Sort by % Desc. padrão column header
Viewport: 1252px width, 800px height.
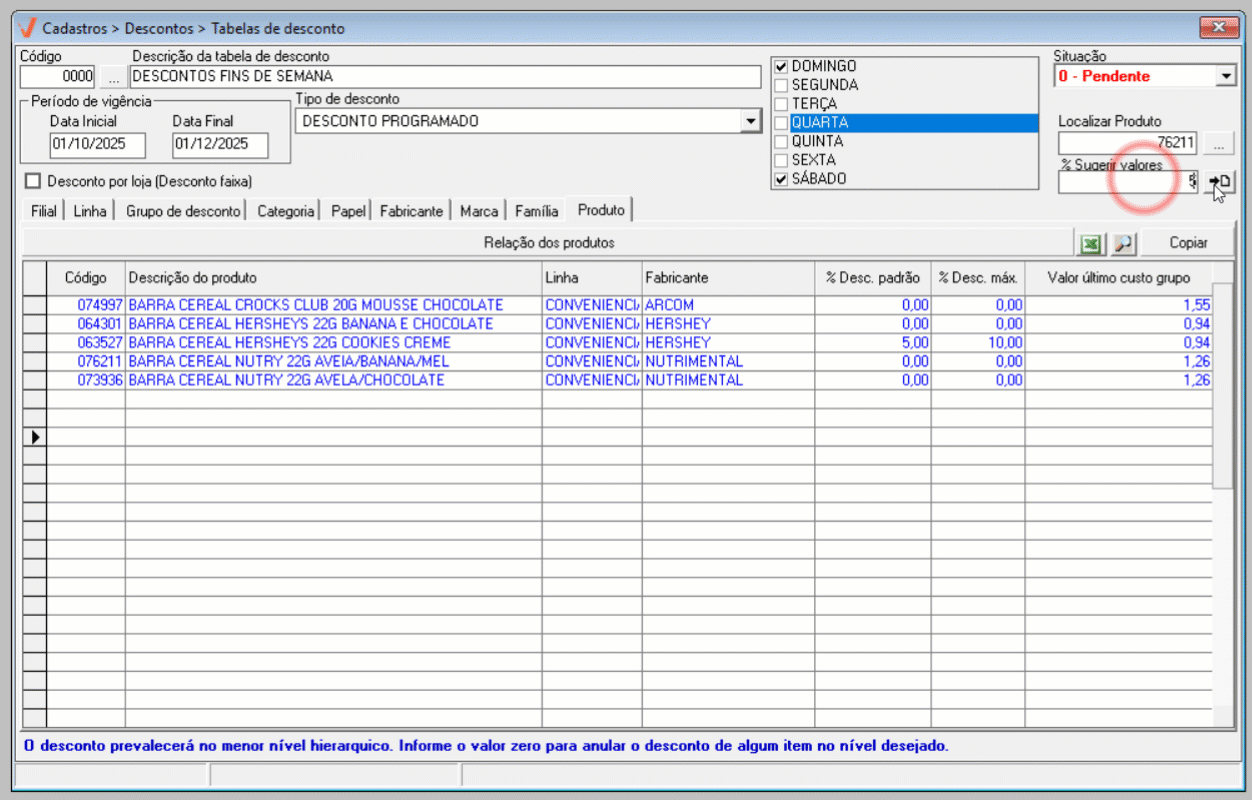pyautogui.click(x=872, y=277)
